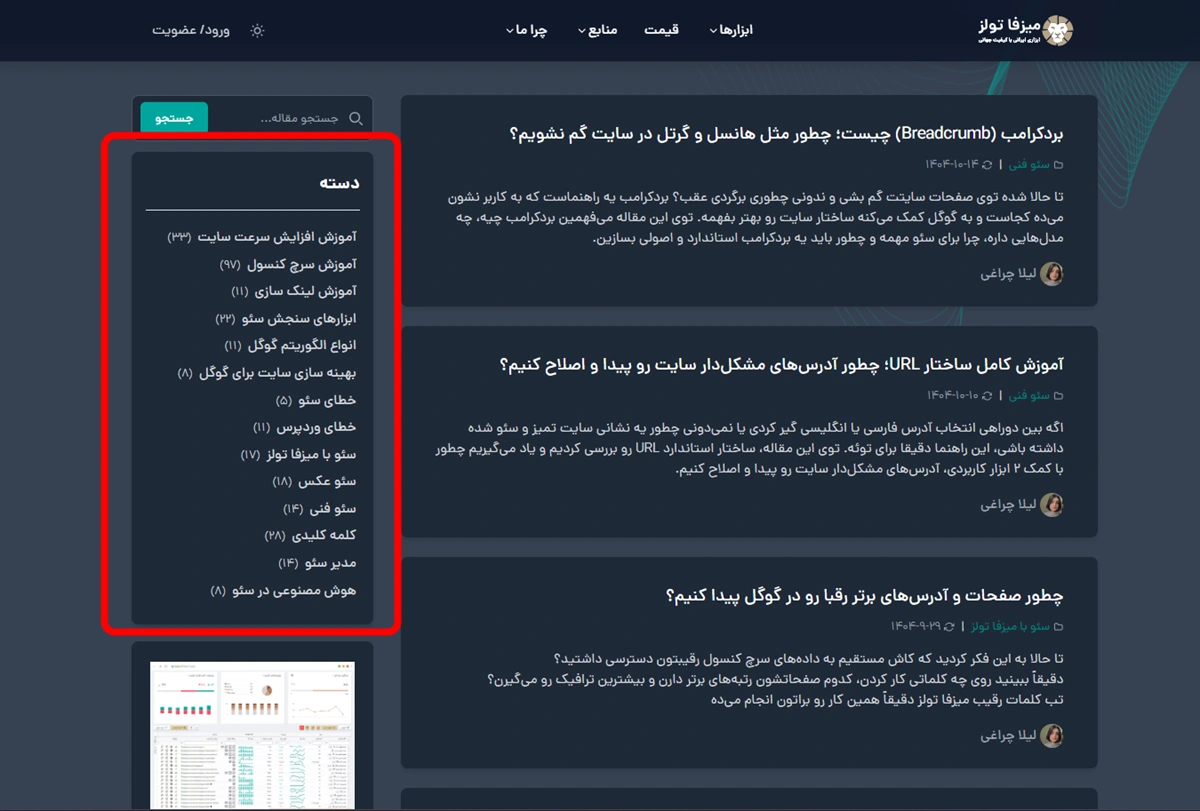Expand the چرا ما dropdown menu
The width and height of the screenshot is (1200, 811).
click(x=526, y=30)
